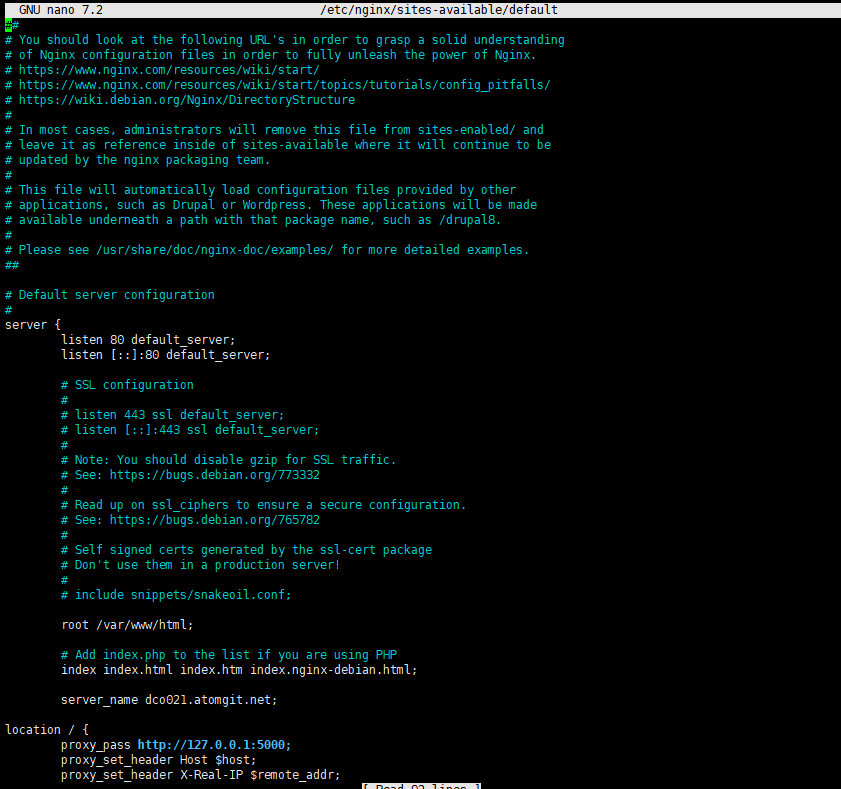This screenshot has width=841, height=789.
Task: Click the '# Default server configuration' comment
Action: (x=110, y=295)
